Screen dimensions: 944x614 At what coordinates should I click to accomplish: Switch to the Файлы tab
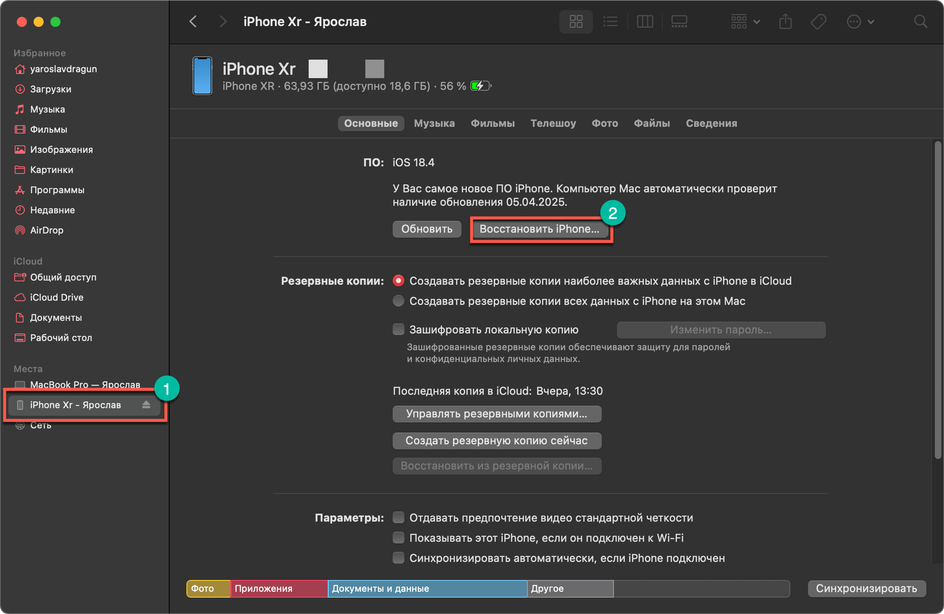tap(651, 123)
